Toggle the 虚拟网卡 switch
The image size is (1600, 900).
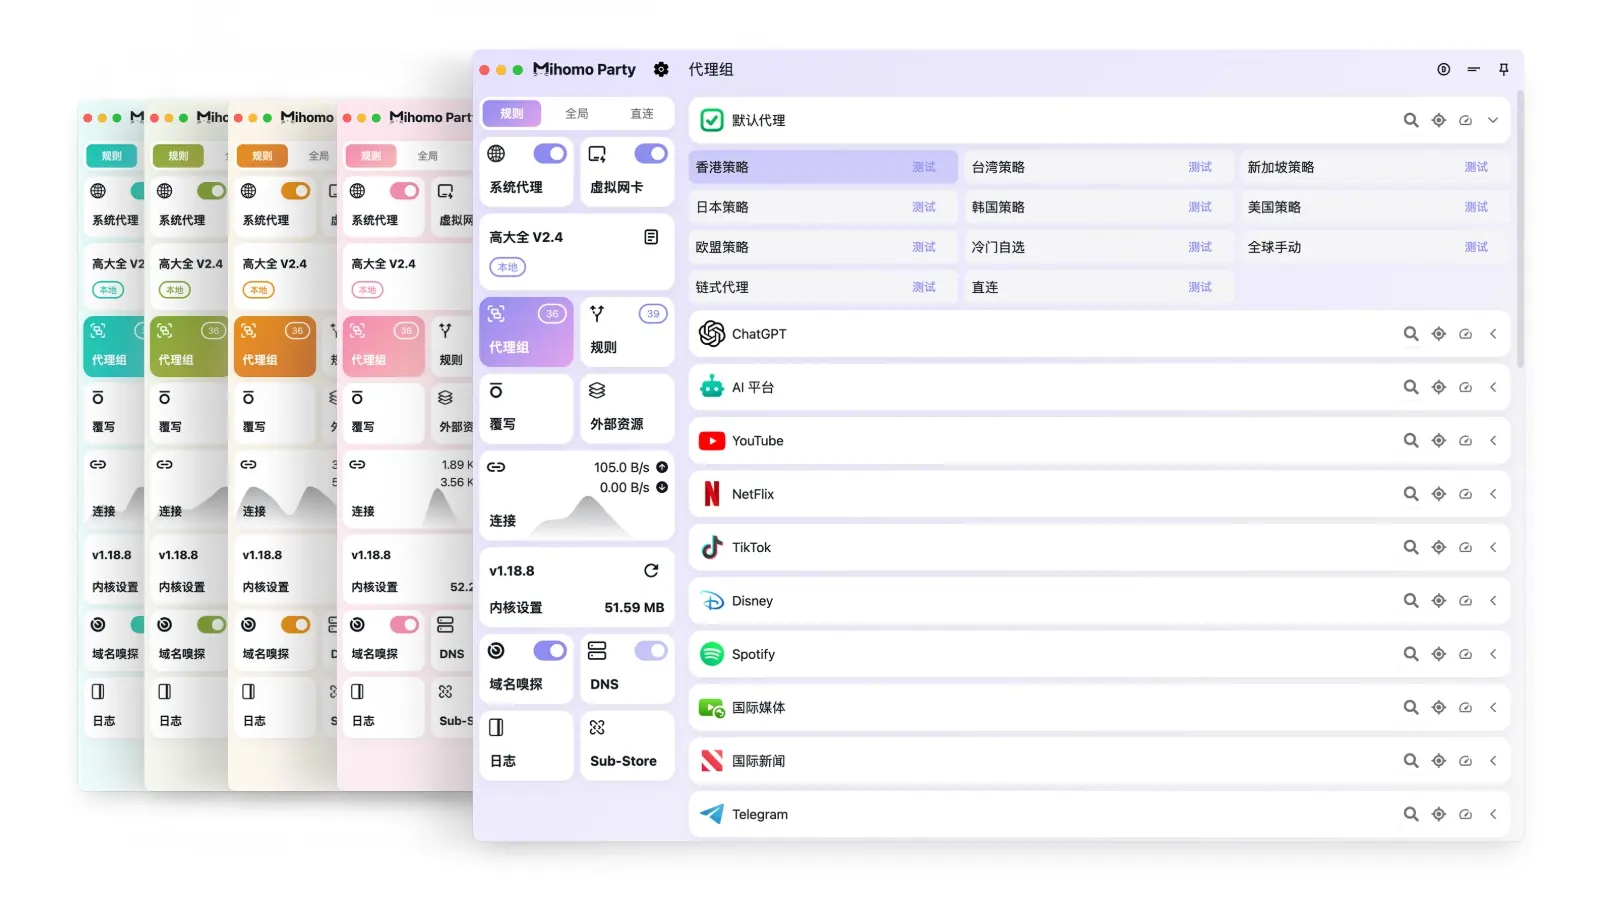coord(651,153)
